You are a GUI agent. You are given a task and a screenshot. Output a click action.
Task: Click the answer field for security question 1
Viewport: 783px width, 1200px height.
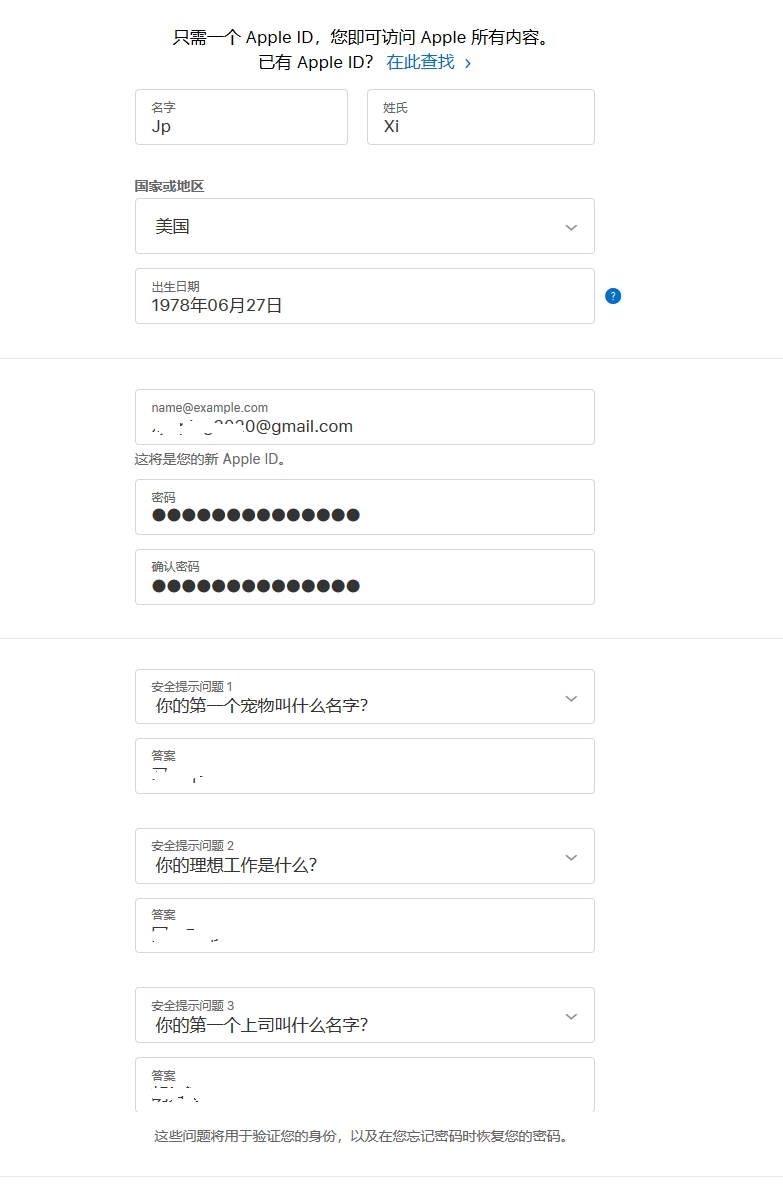[365, 766]
